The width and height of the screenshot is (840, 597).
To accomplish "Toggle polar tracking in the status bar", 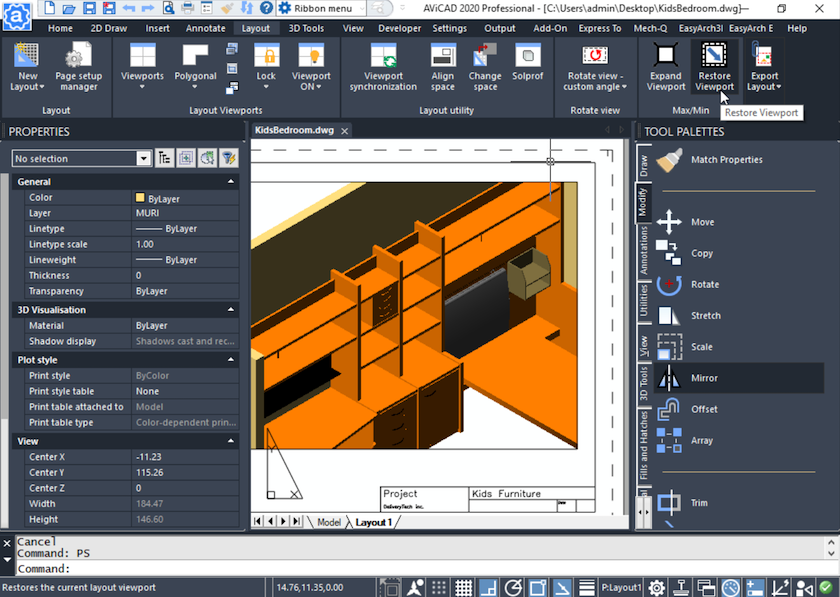I will click(512, 587).
